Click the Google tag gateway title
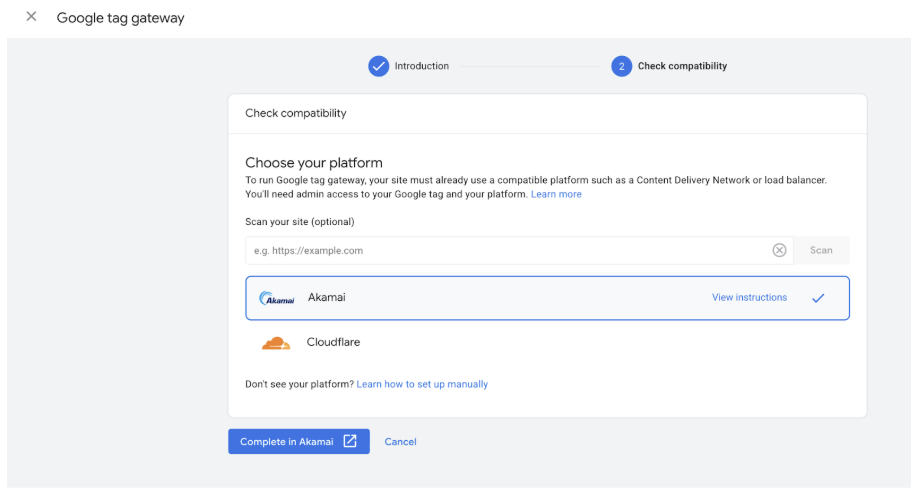The height and width of the screenshot is (488, 912). 120,18
